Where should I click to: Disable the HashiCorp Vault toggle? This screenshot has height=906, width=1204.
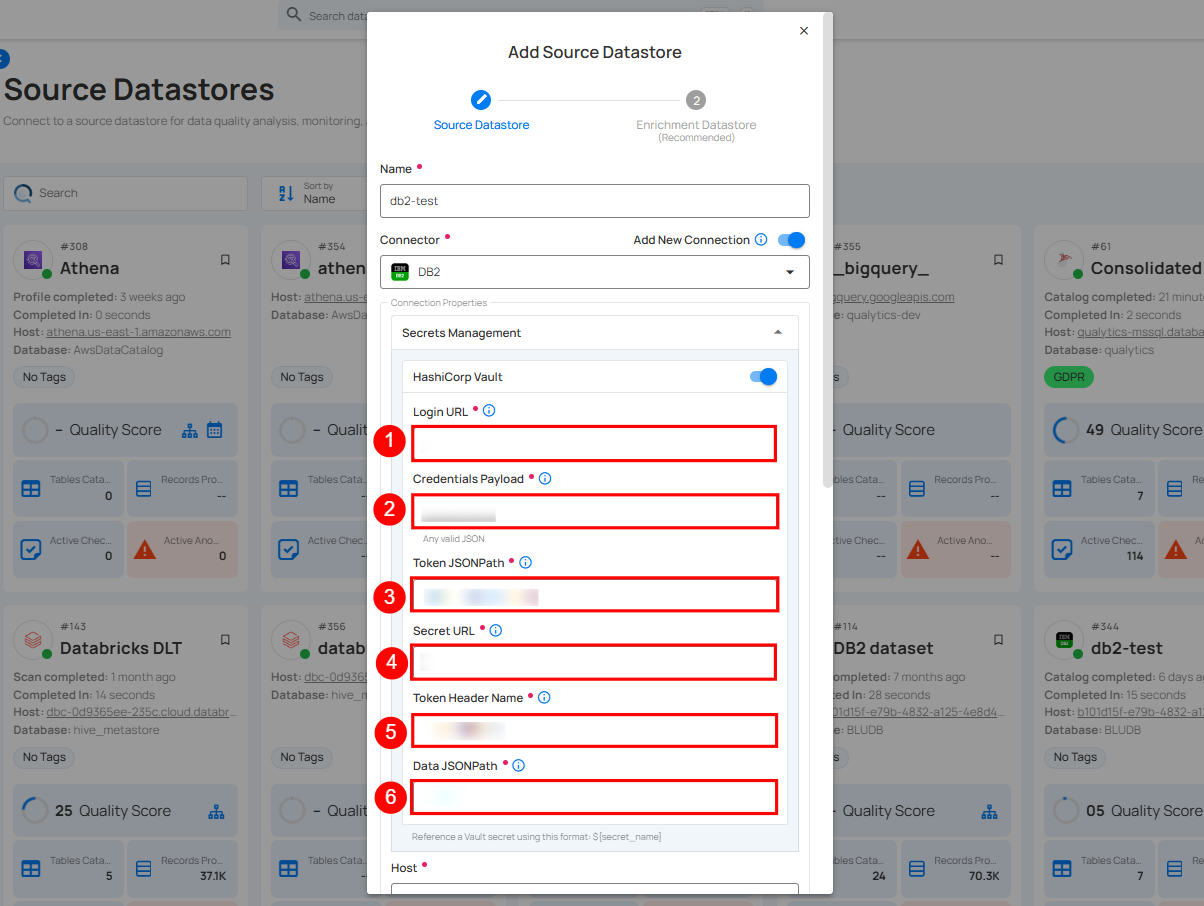tap(766, 377)
